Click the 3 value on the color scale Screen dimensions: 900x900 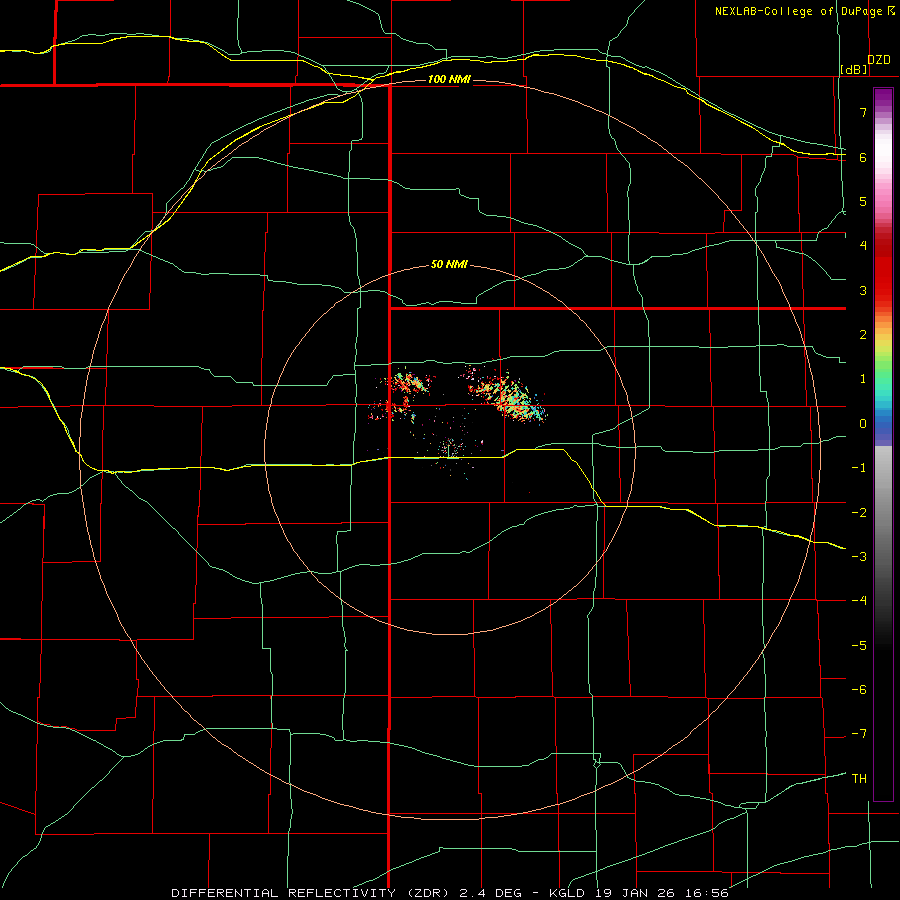[863, 290]
